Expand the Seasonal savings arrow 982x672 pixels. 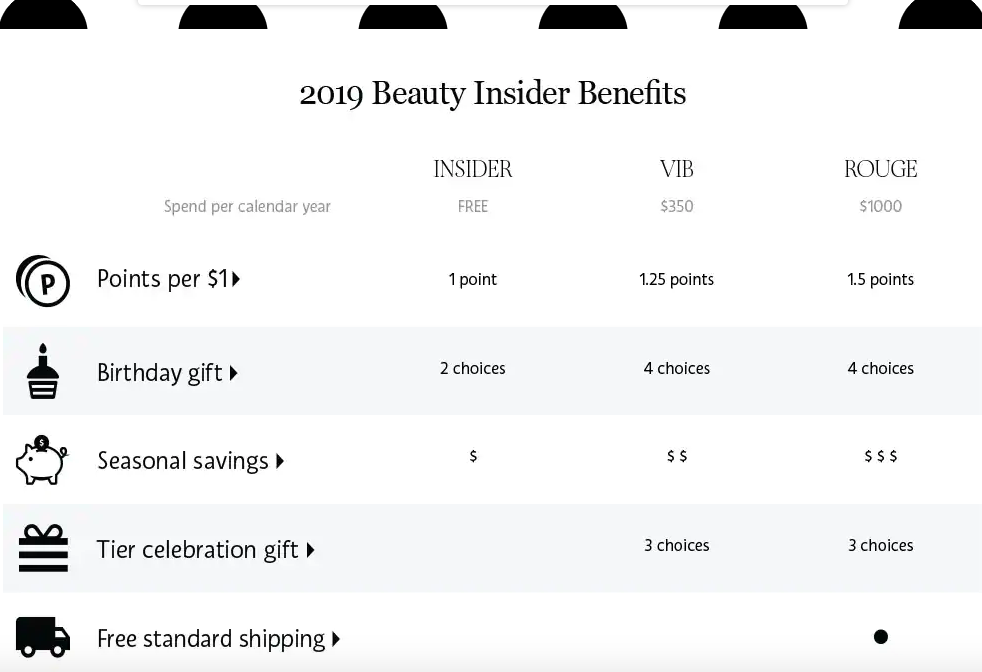[x=280, y=461]
